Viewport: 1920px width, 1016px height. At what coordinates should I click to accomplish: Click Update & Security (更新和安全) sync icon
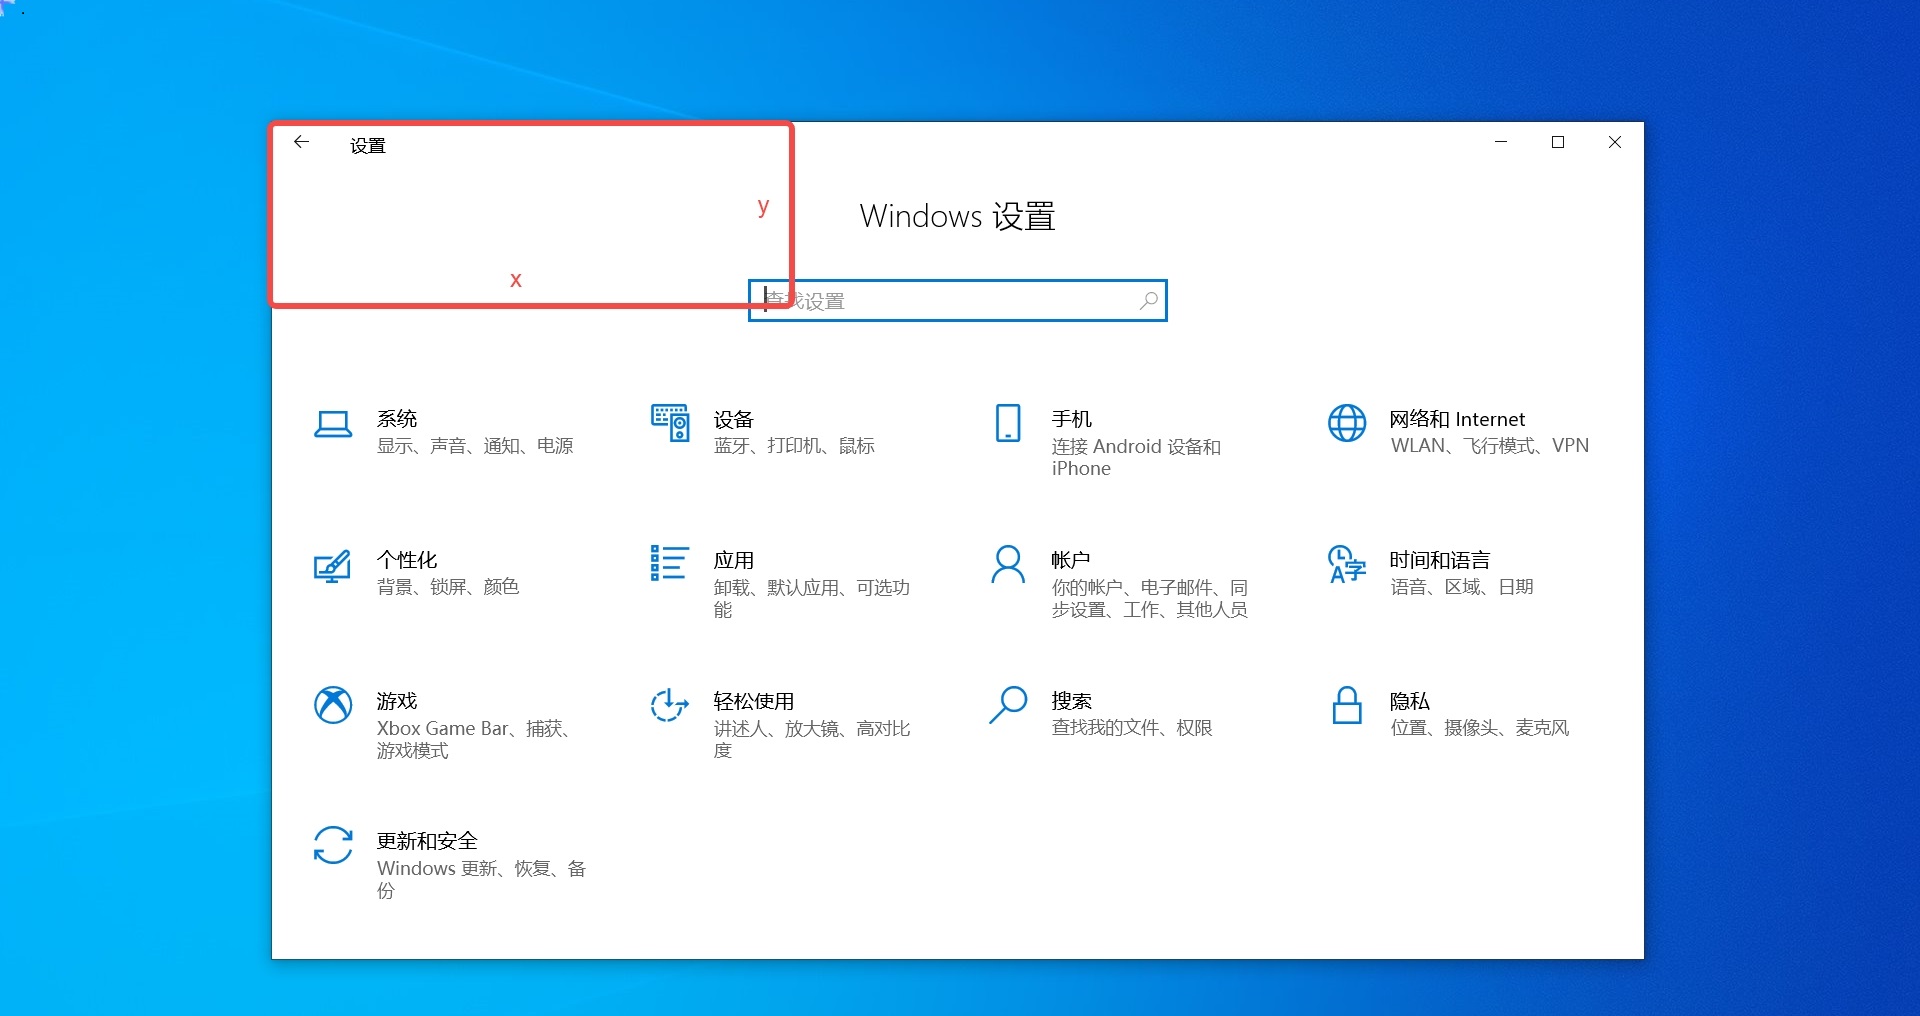[333, 845]
